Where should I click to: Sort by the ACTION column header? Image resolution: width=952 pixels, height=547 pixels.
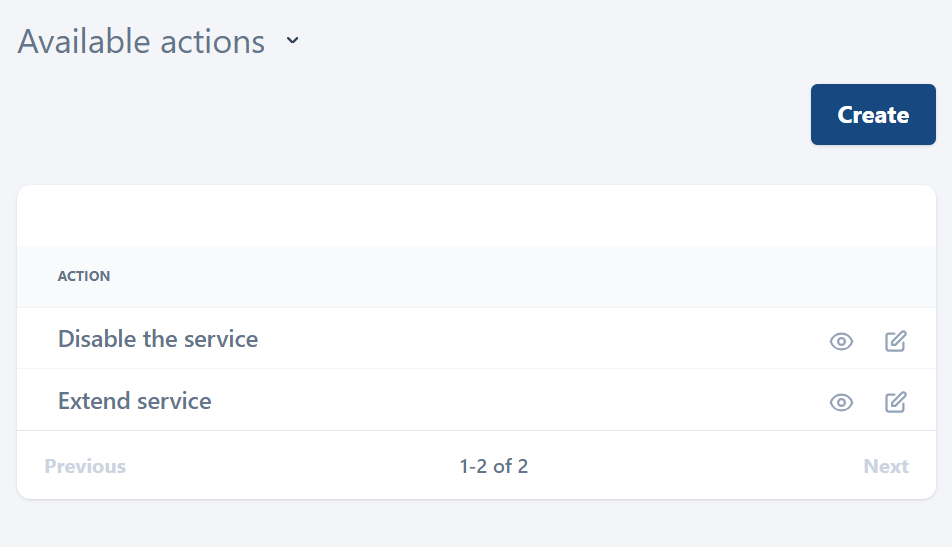[84, 276]
